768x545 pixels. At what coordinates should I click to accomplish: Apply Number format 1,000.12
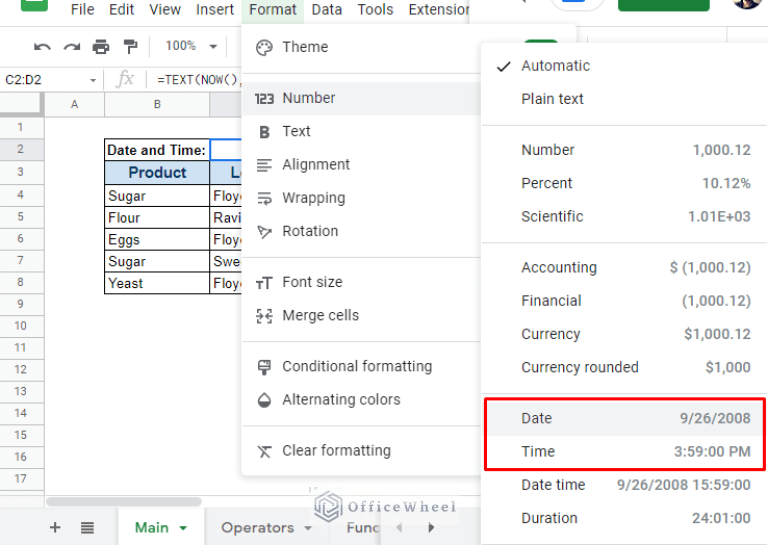tap(624, 150)
